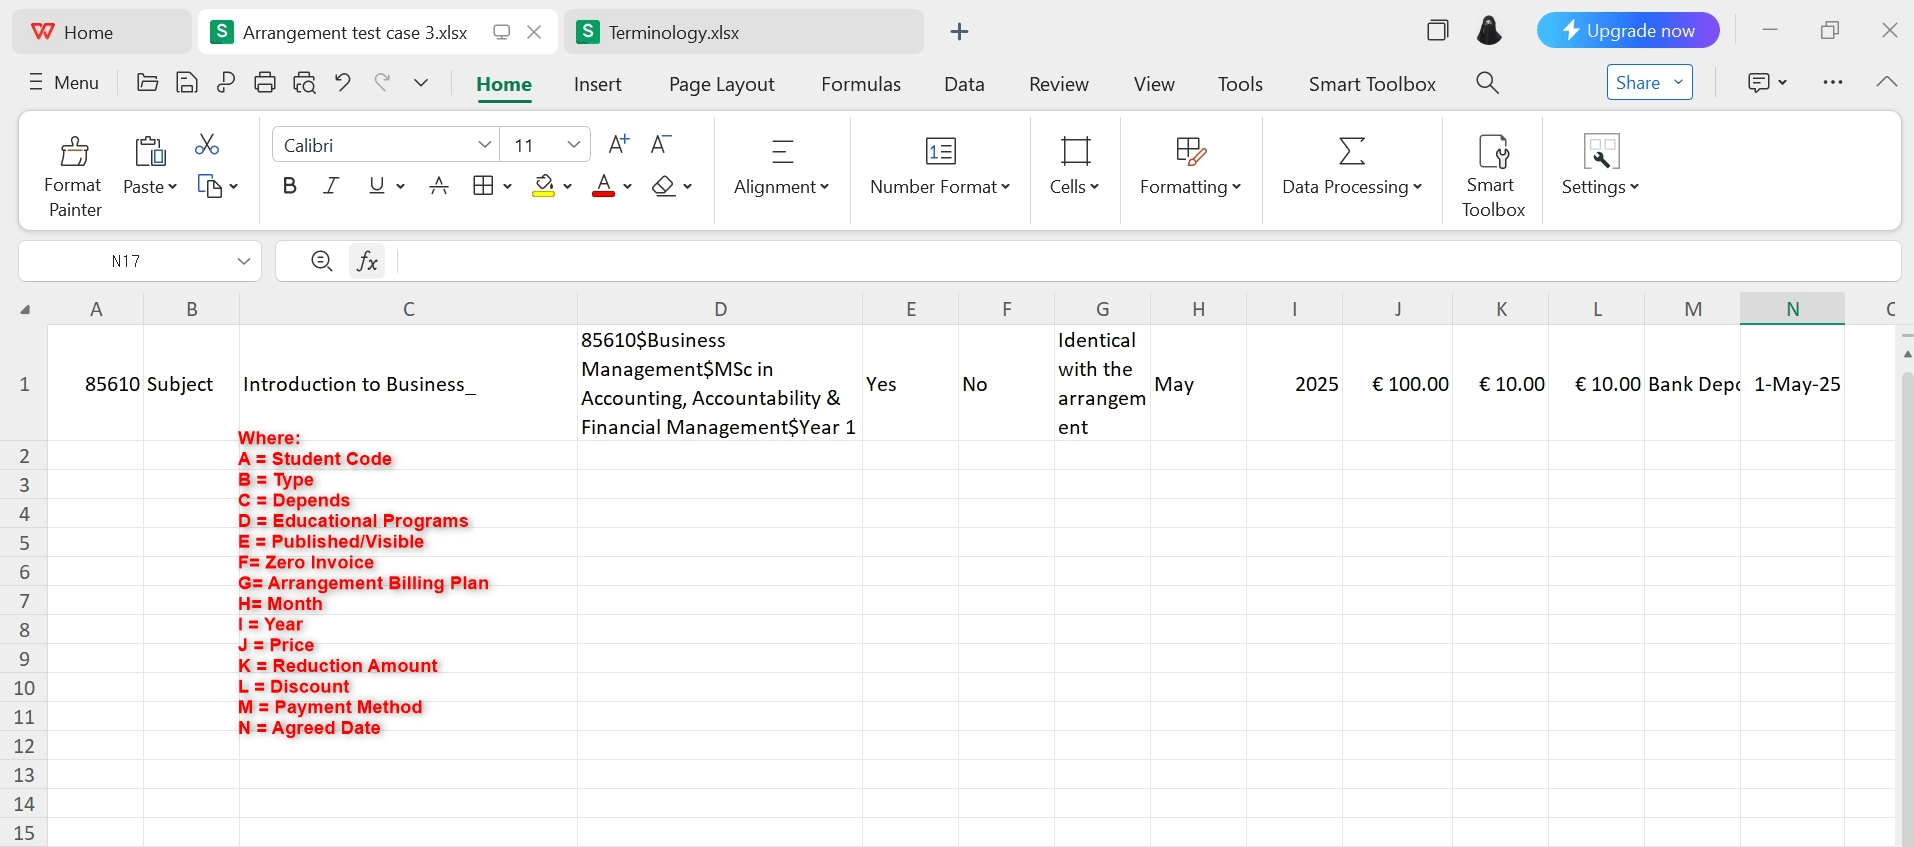This screenshot has width=1914, height=847.
Task: Click the Save icon in quick toolbar
Action: (186, 83)
